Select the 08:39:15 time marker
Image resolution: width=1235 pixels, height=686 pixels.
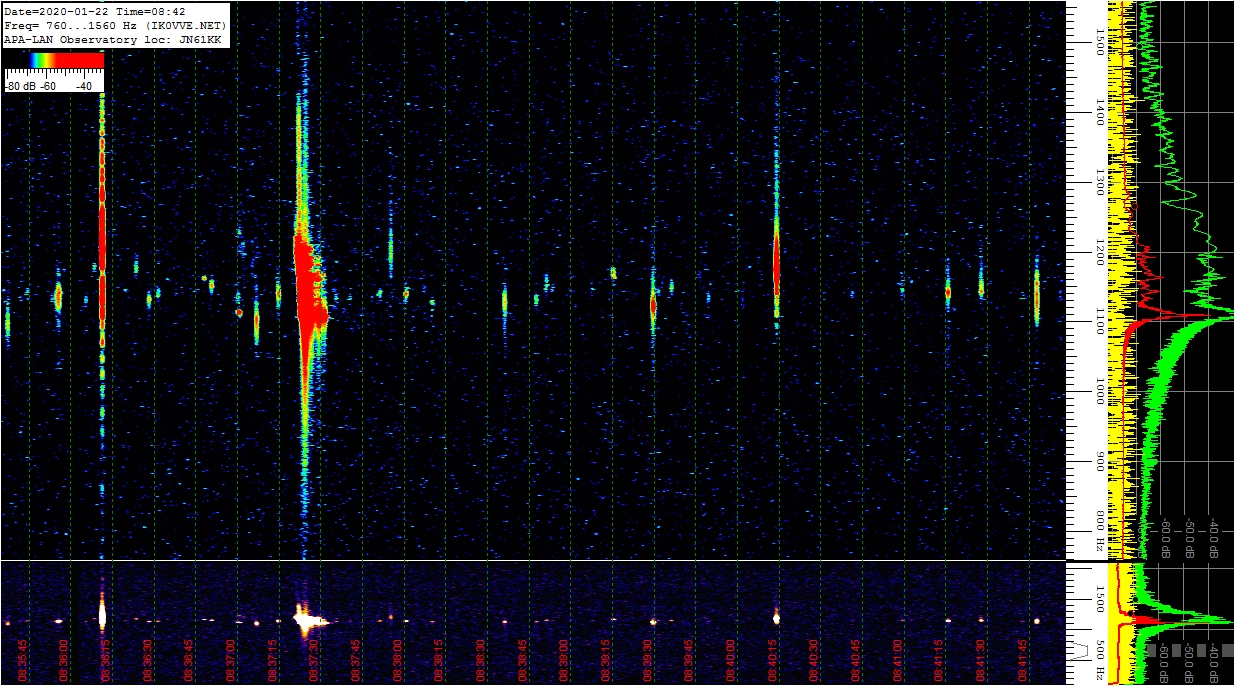606,660
